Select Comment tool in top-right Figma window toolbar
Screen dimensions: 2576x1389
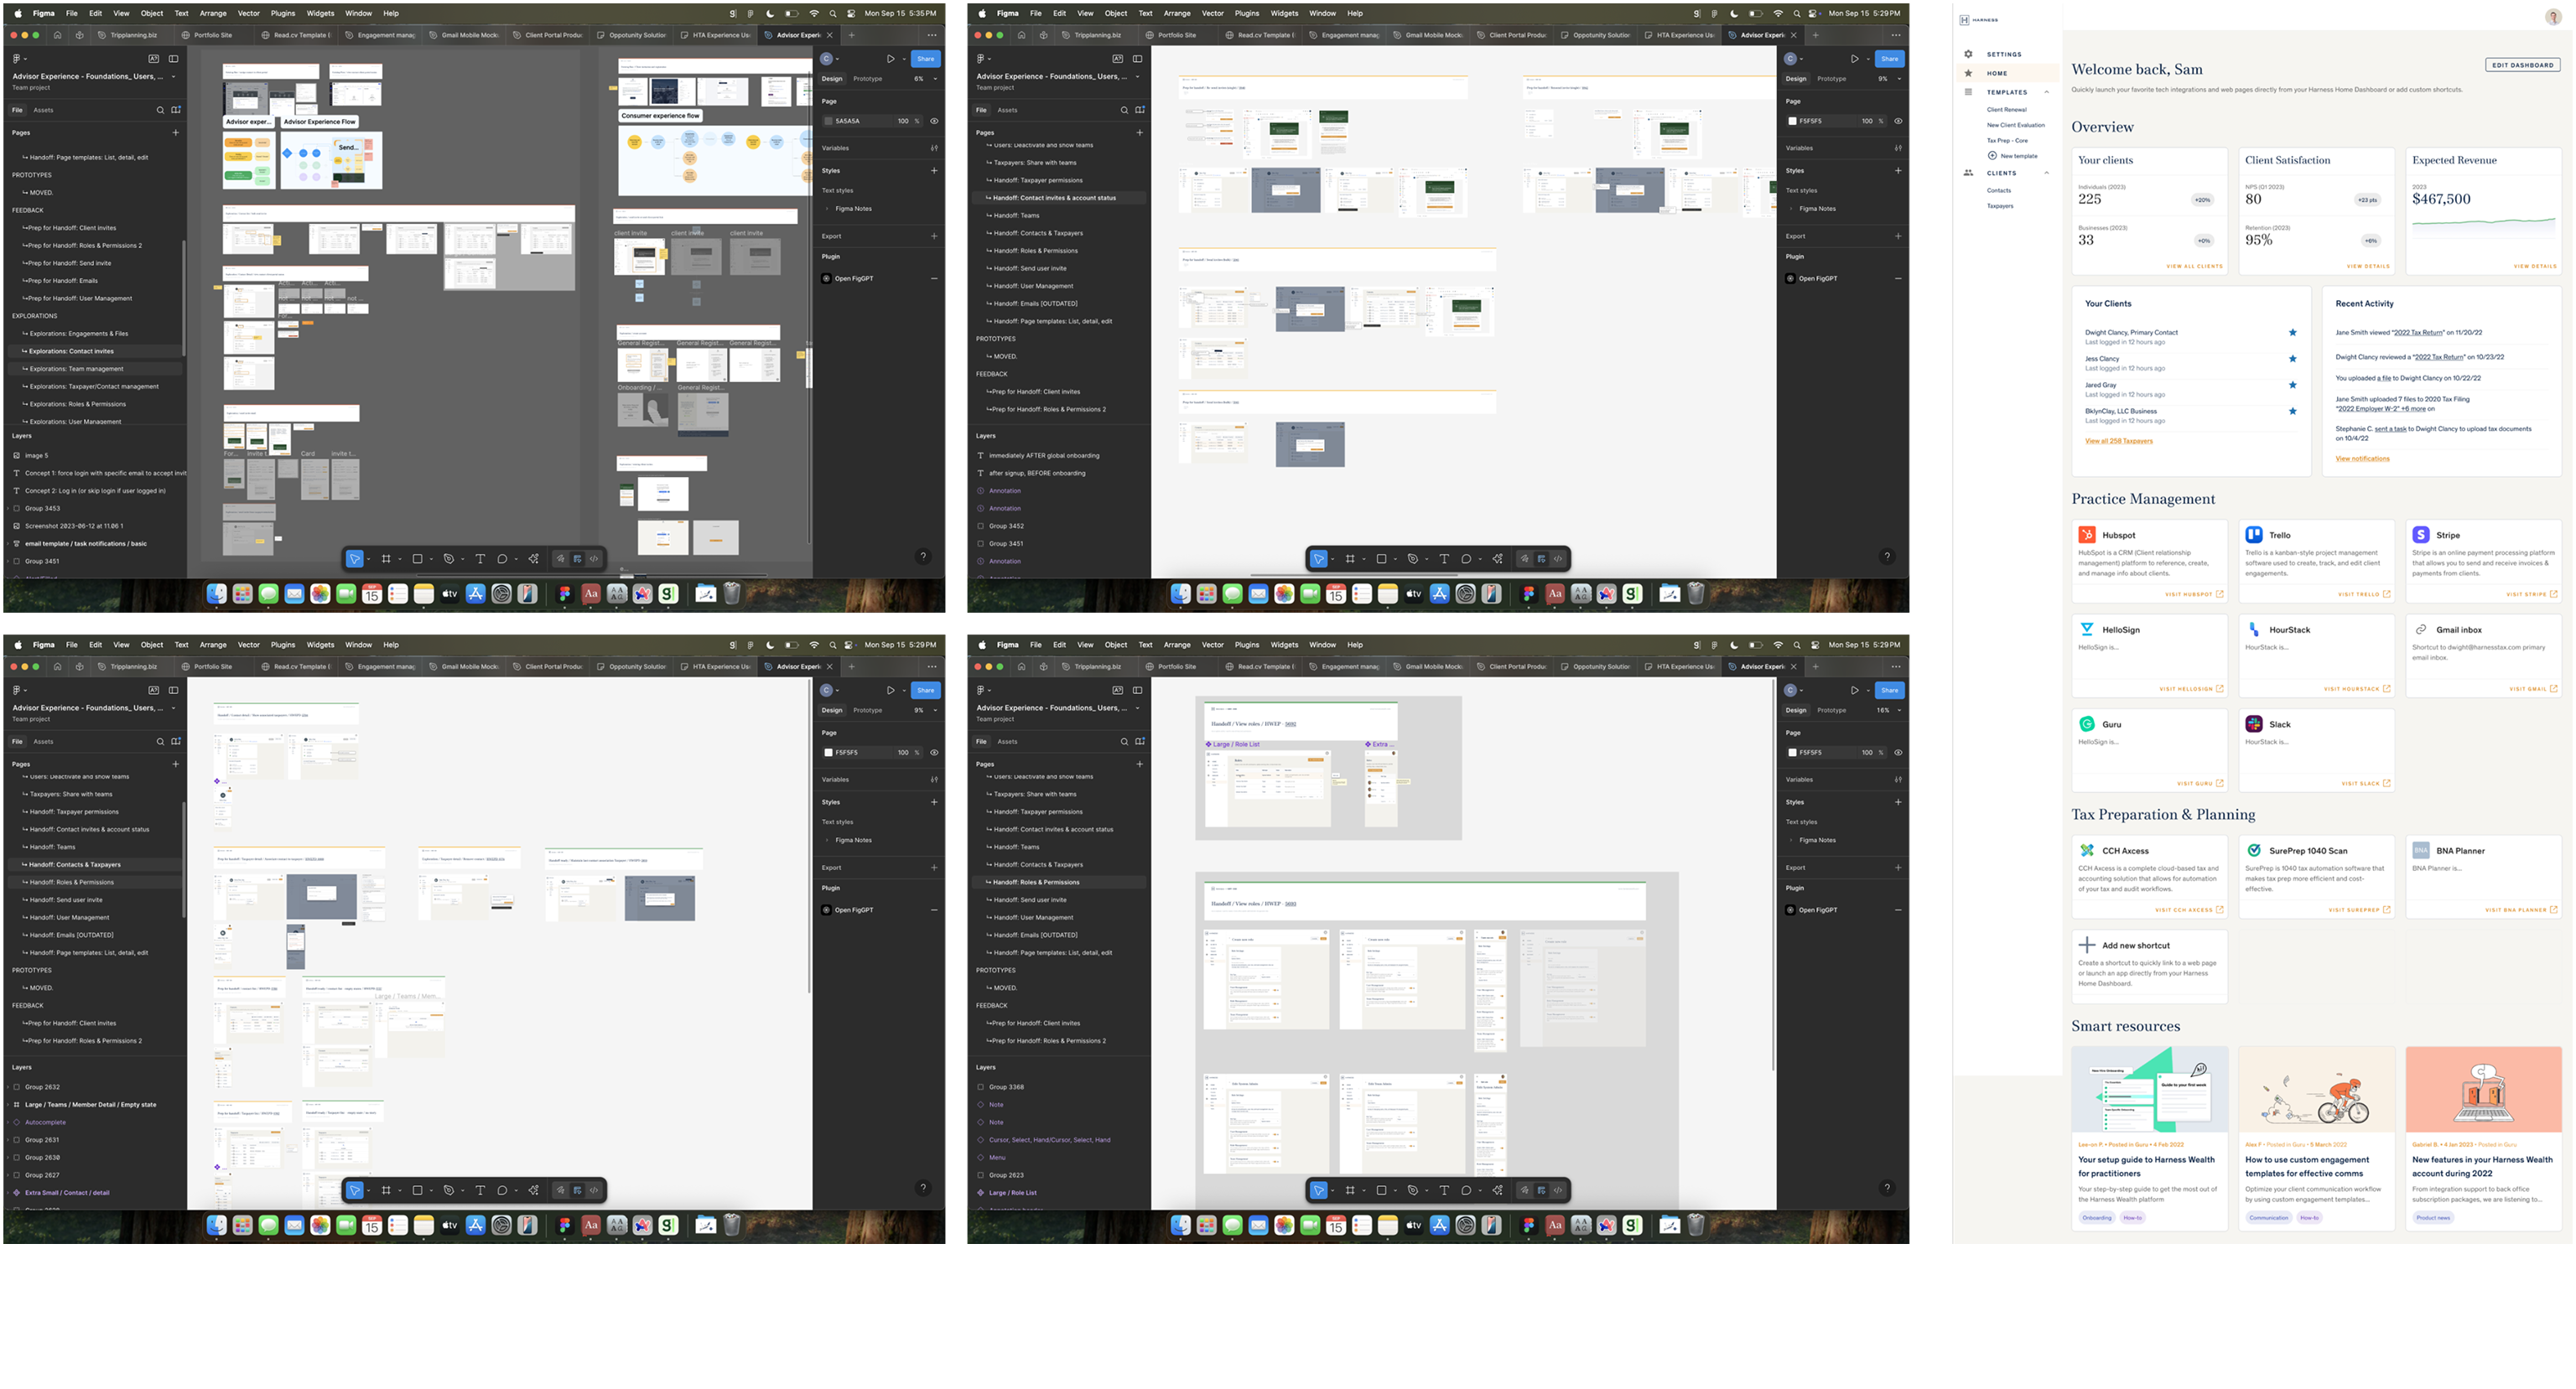point(1466,559)
